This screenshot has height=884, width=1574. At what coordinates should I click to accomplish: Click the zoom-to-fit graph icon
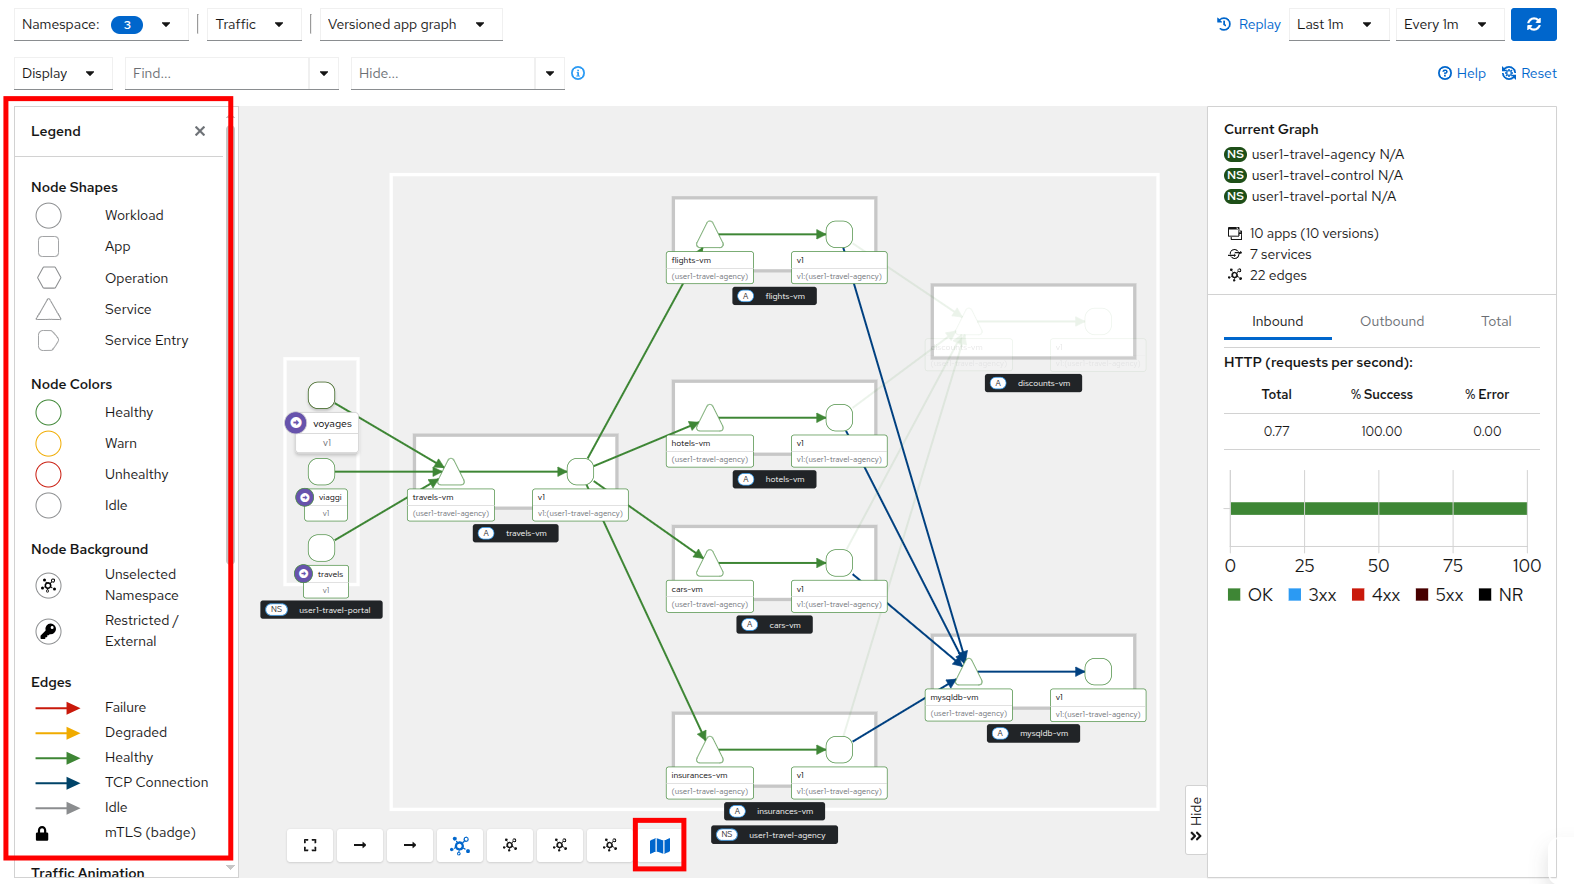[310, 846]
